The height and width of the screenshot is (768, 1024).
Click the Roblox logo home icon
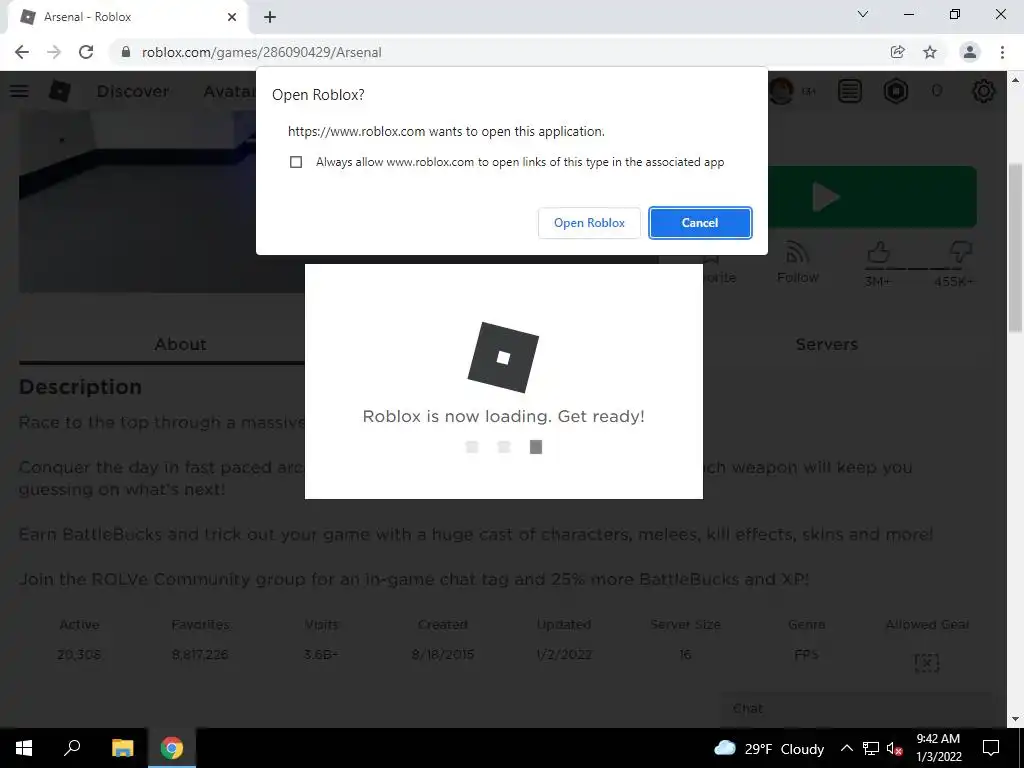59,91
